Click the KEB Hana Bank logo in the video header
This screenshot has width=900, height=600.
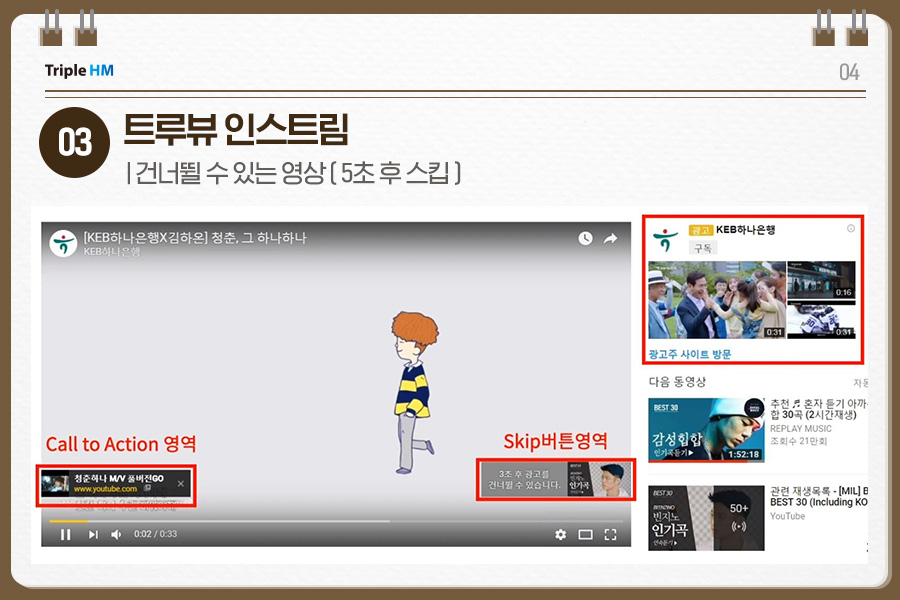click(x=63, y=243)
